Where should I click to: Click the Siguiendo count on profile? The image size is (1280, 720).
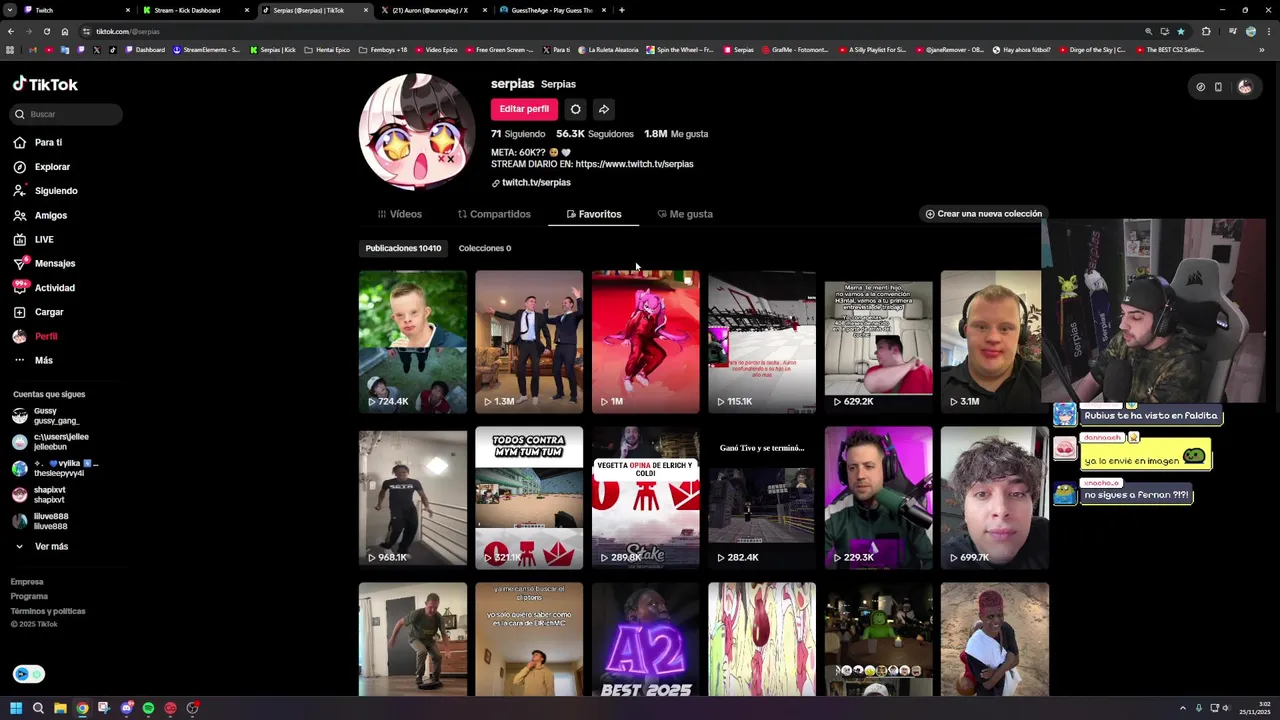pyautogui.click(x=518, y=134)
